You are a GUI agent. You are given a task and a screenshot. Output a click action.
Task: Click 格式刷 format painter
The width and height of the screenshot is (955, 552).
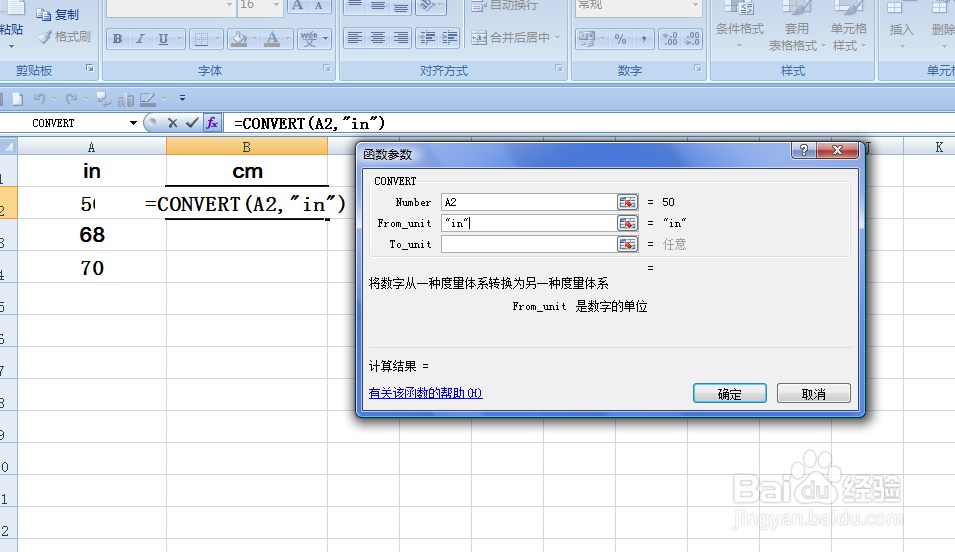coord(64,37)
